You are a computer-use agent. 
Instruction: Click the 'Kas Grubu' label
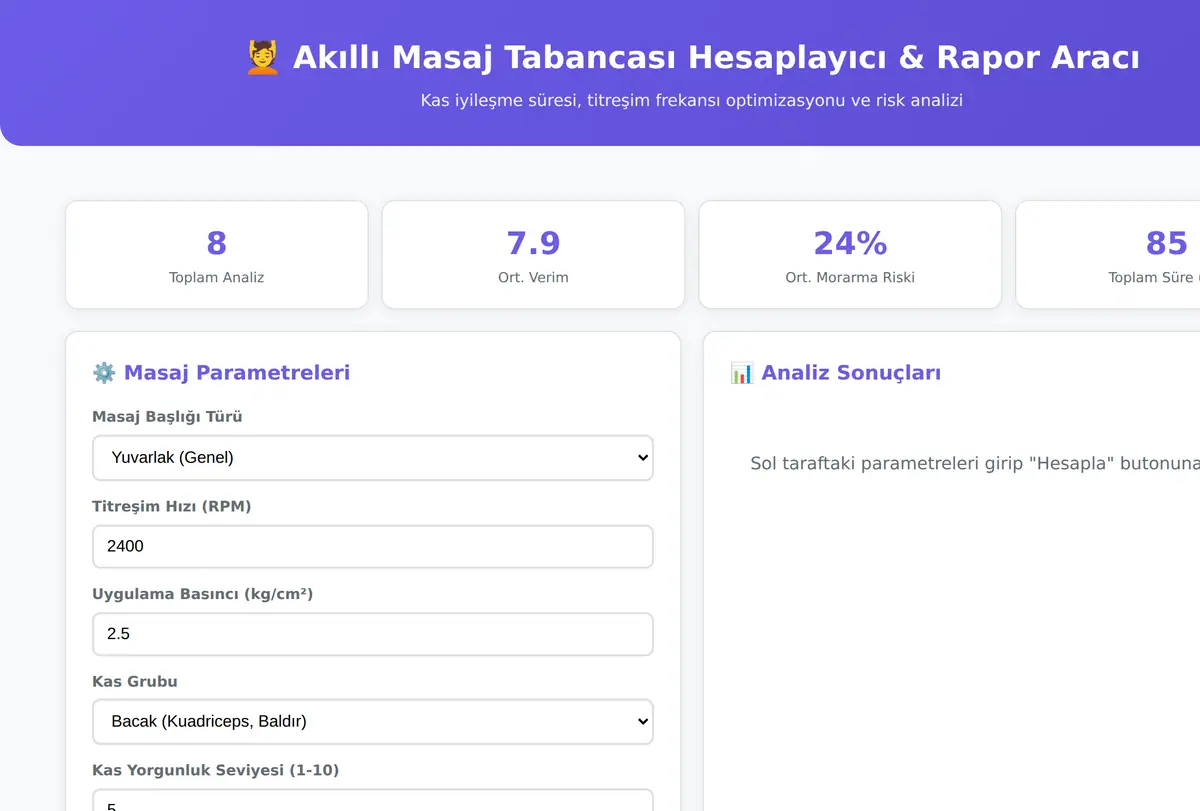pos(135,682)
